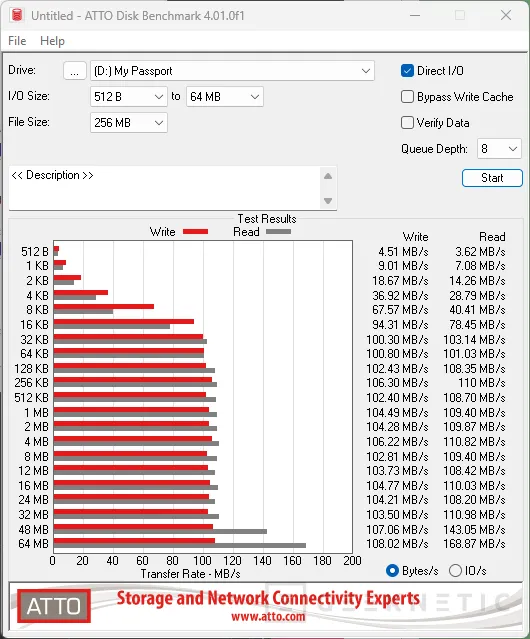Screen dimensions: 530x639
Task: Click the 94.31 MB/s write value
Action: click(x=400, y=325)
